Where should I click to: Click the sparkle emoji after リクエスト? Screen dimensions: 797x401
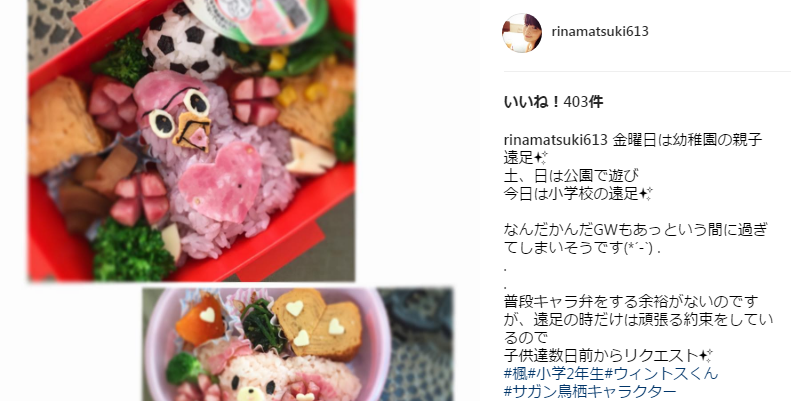[706, 355]
